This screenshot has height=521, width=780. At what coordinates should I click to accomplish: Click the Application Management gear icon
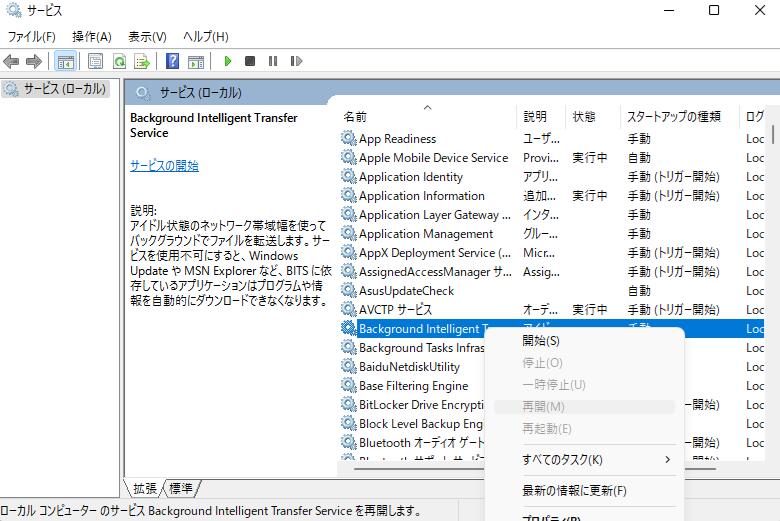tap(349, 233)
